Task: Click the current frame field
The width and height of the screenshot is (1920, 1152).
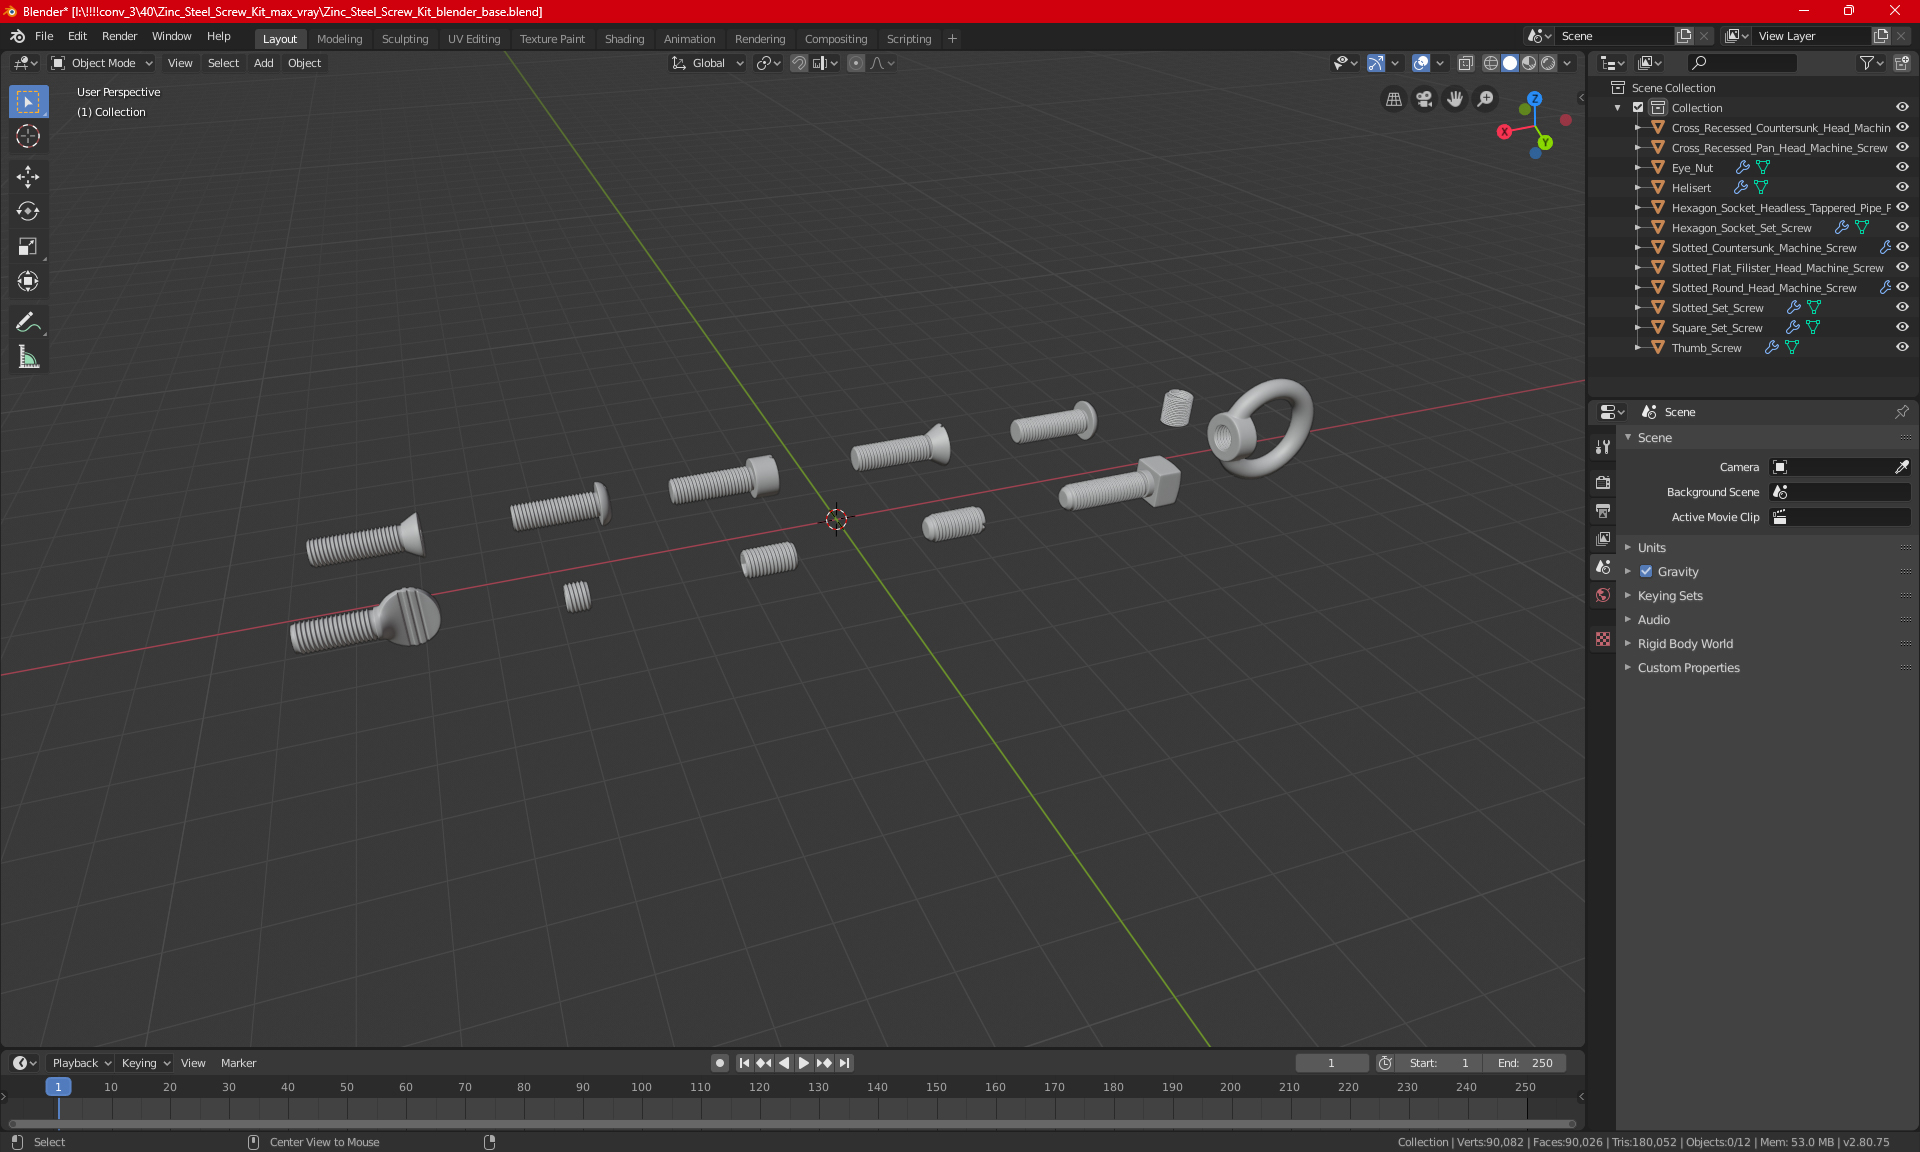Action: point(1331,1063)
